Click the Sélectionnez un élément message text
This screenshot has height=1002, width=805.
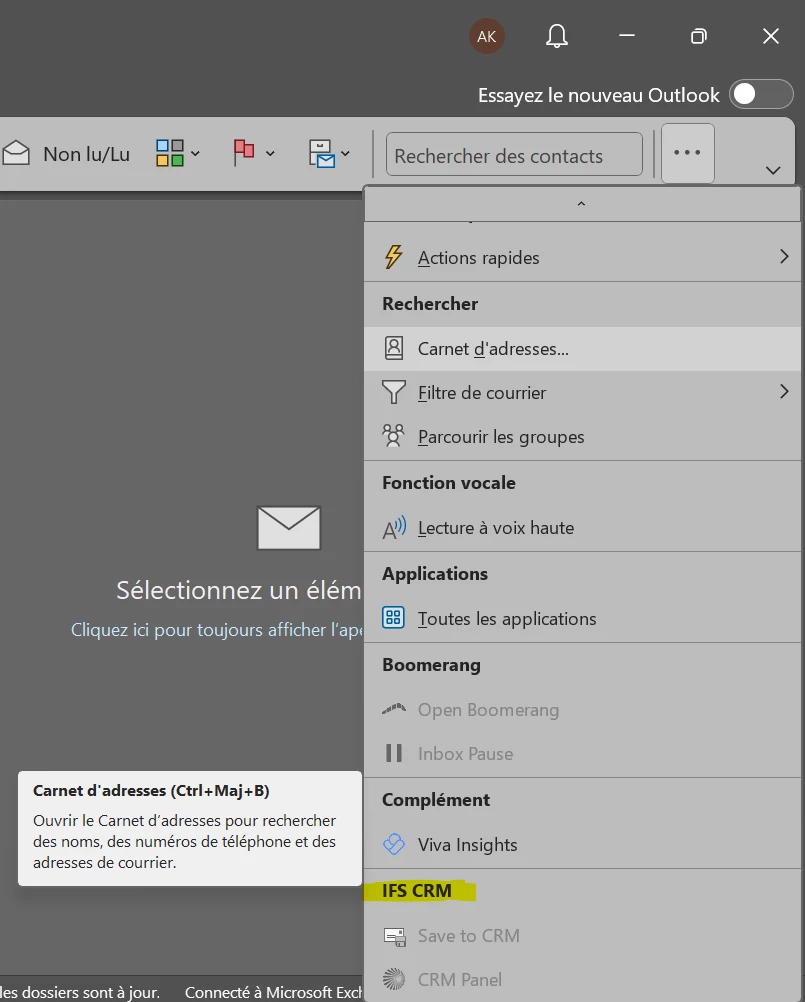pos(239,590)
